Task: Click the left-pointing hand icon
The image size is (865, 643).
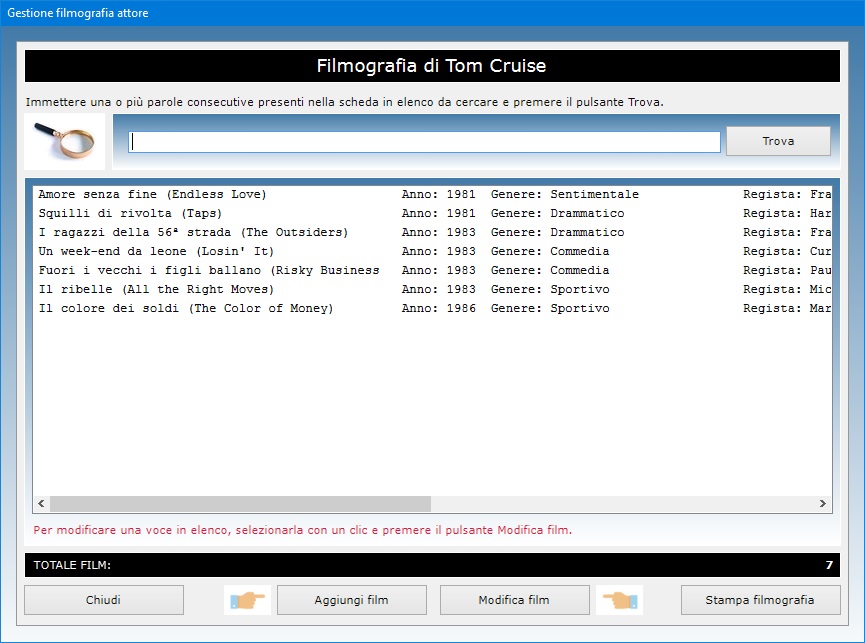Action: point(620,600)
